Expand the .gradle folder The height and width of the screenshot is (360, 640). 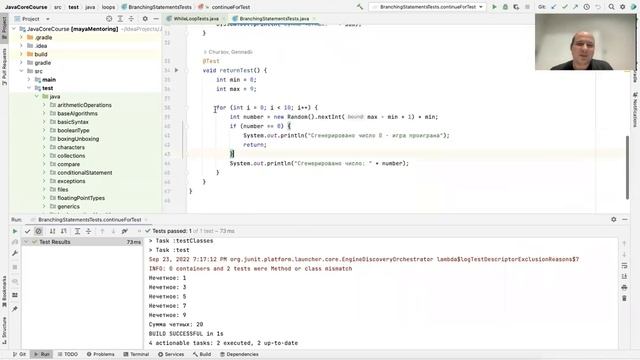click(x=22, y=37)
